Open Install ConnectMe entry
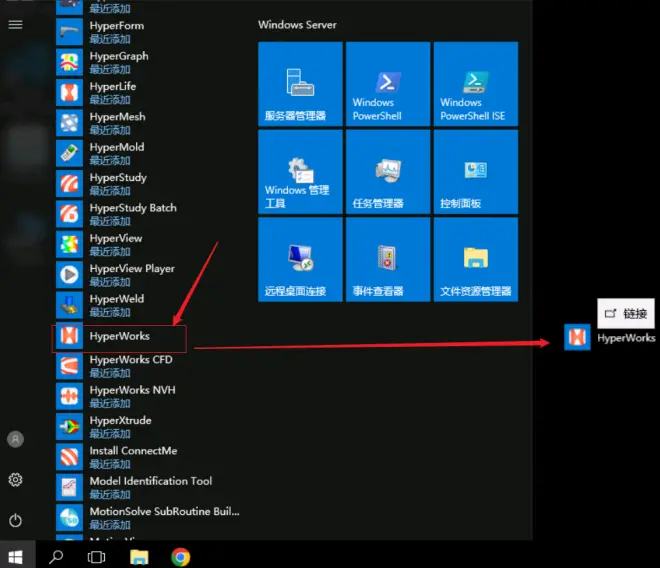 pyautogui.click(x=147, y=457)
